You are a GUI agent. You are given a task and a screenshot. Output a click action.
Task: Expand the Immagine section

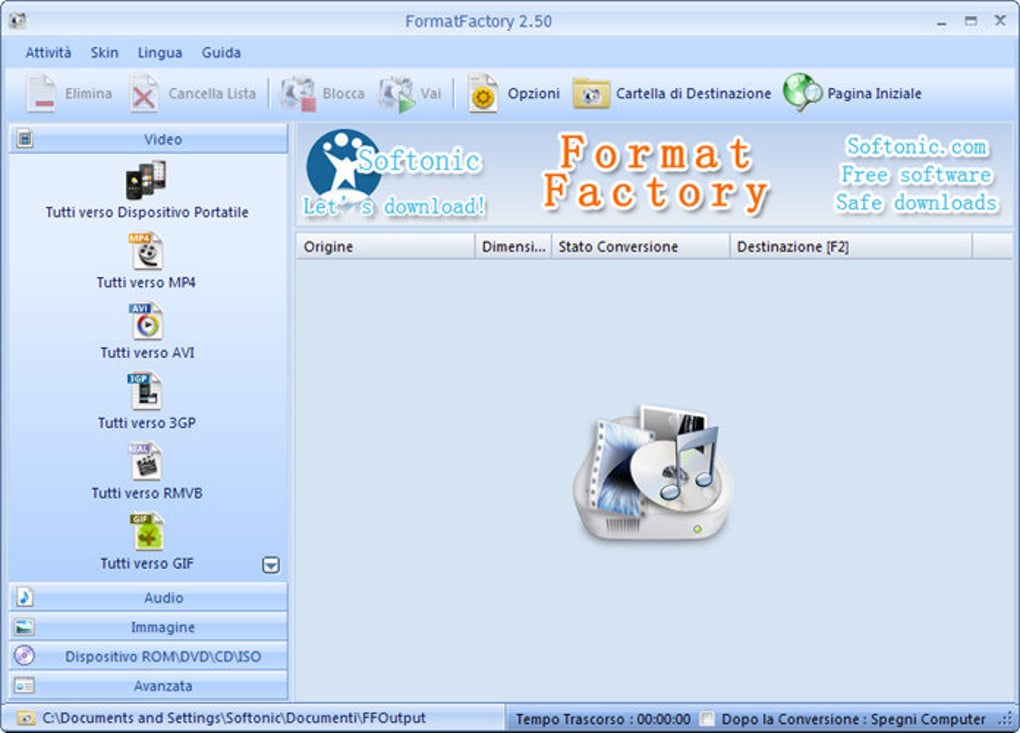pos(148,627)
